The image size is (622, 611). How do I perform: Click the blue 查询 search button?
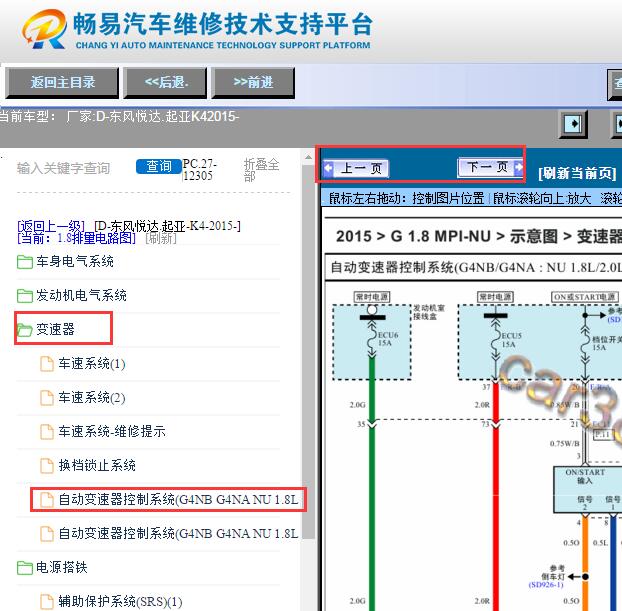point(159,167)
